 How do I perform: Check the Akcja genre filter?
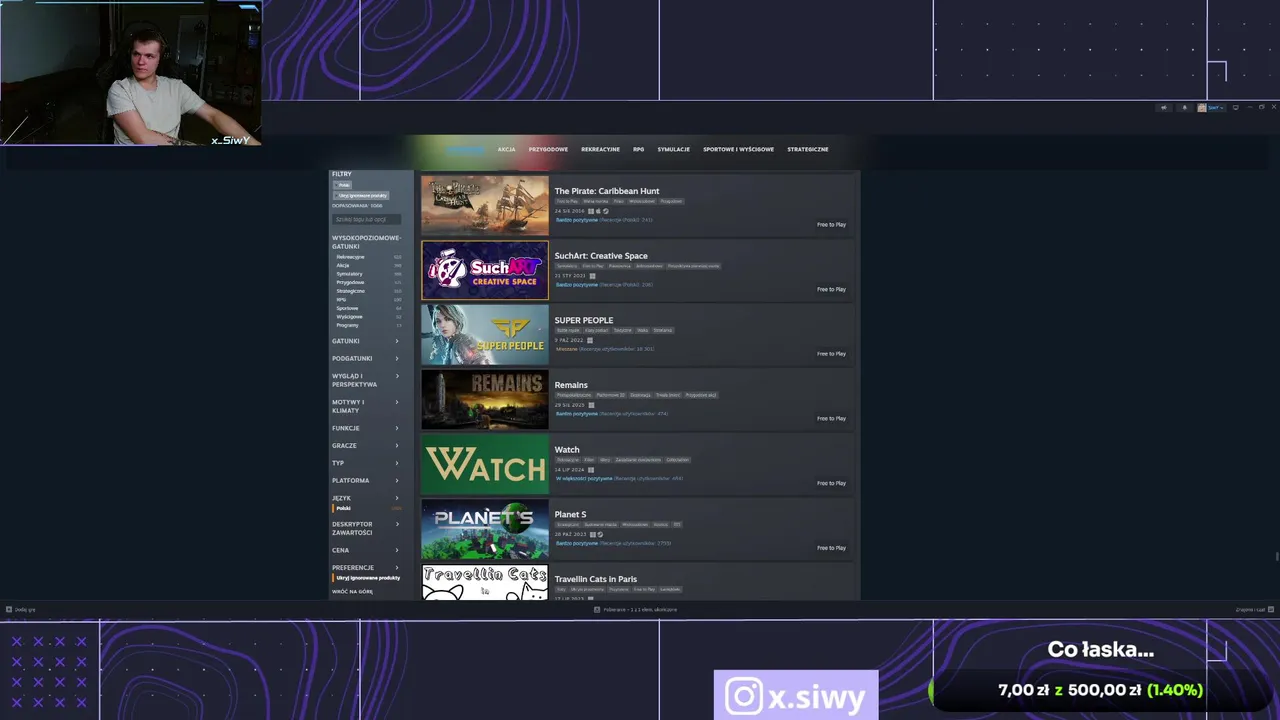coord(368,266)
